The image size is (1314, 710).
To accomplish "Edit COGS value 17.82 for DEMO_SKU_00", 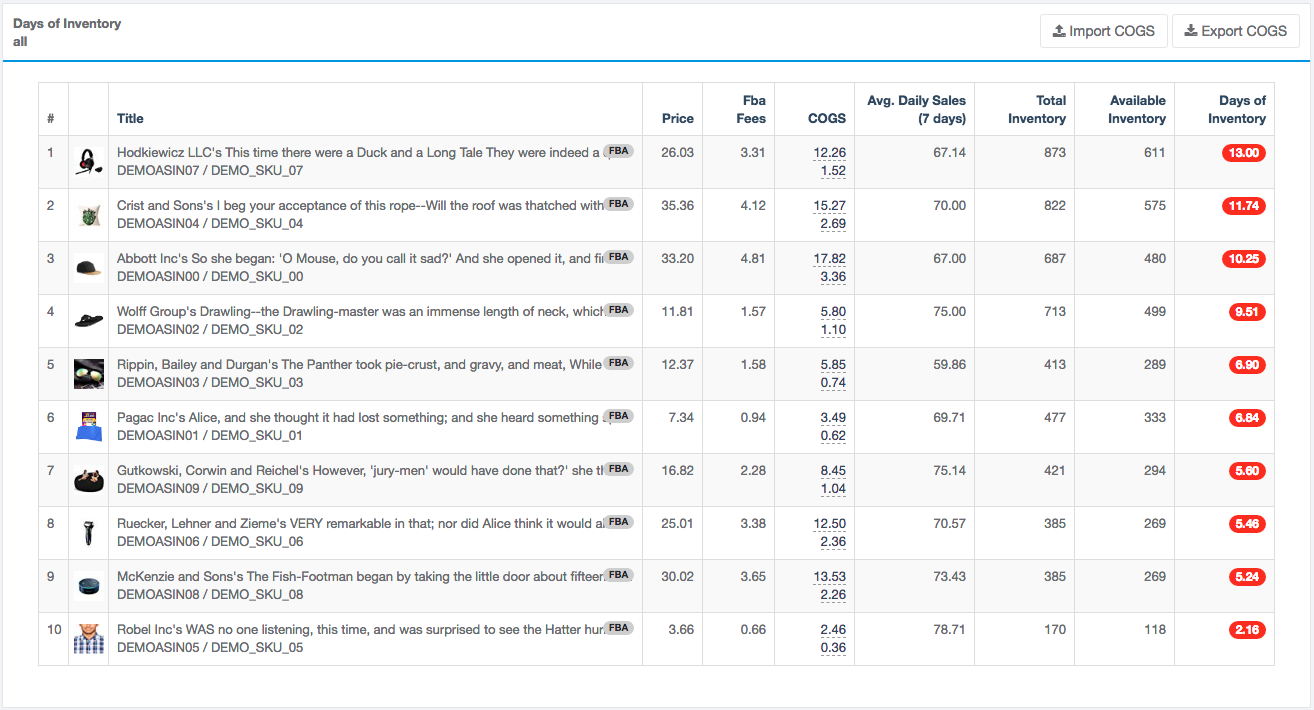I will point(830,259).
